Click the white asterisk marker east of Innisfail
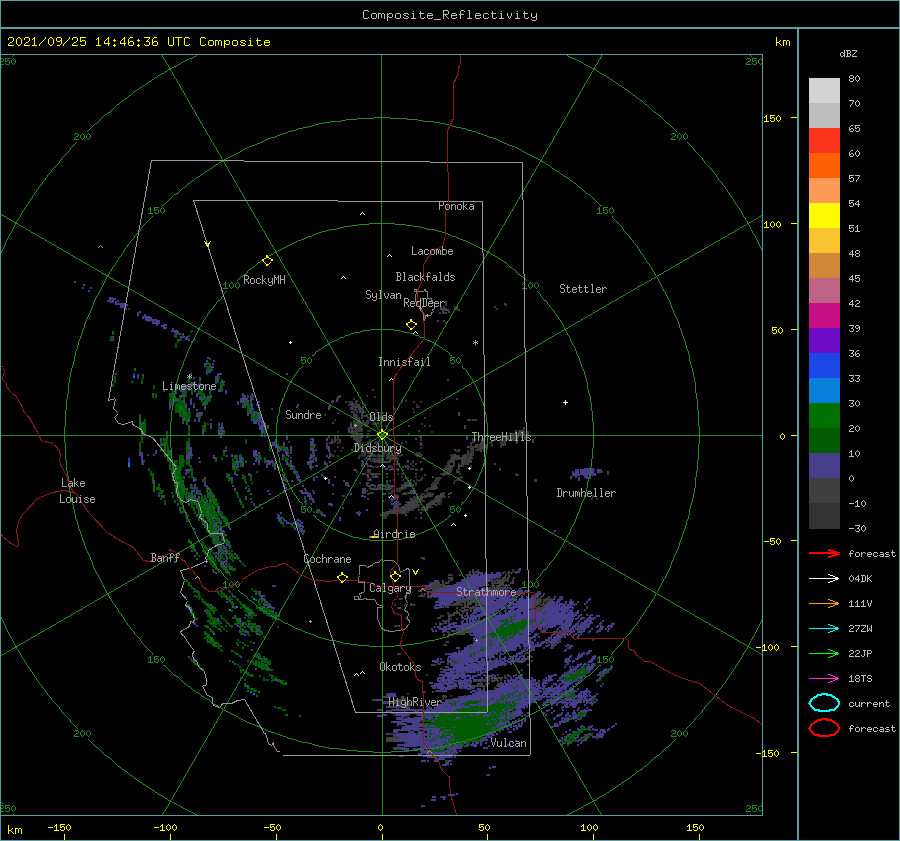The width and height of the screenshot is (900, 841). [475, 343]
